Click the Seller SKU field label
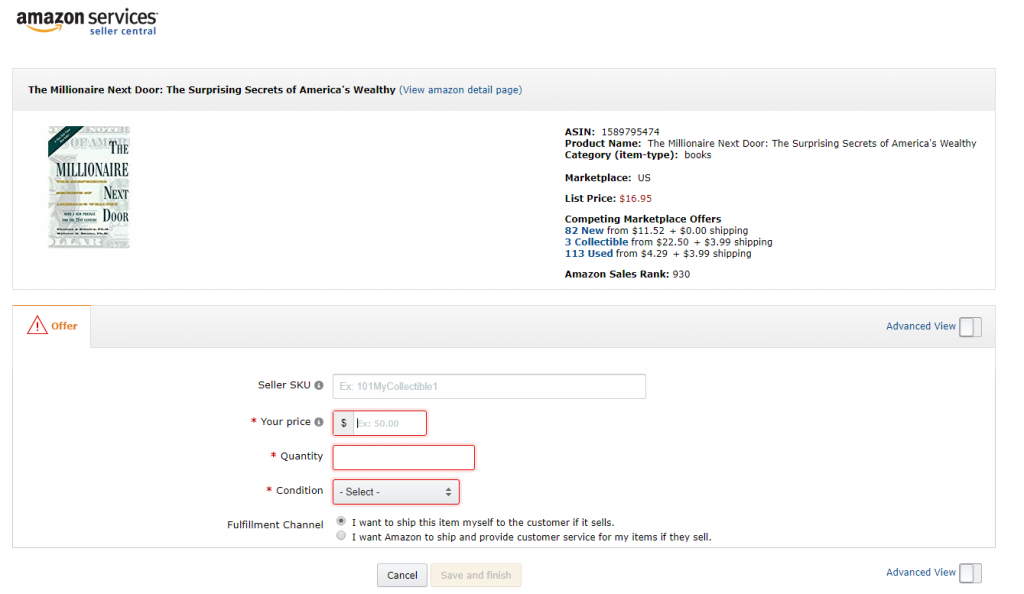1024x594 pixels. pyautogui.click(x=284, y=385)
